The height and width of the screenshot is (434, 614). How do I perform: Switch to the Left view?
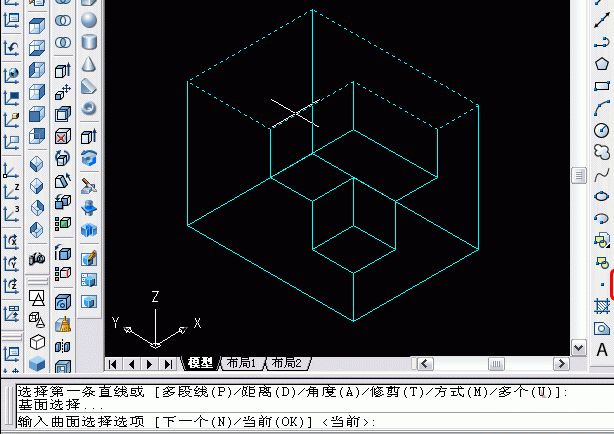click(37, 71)
